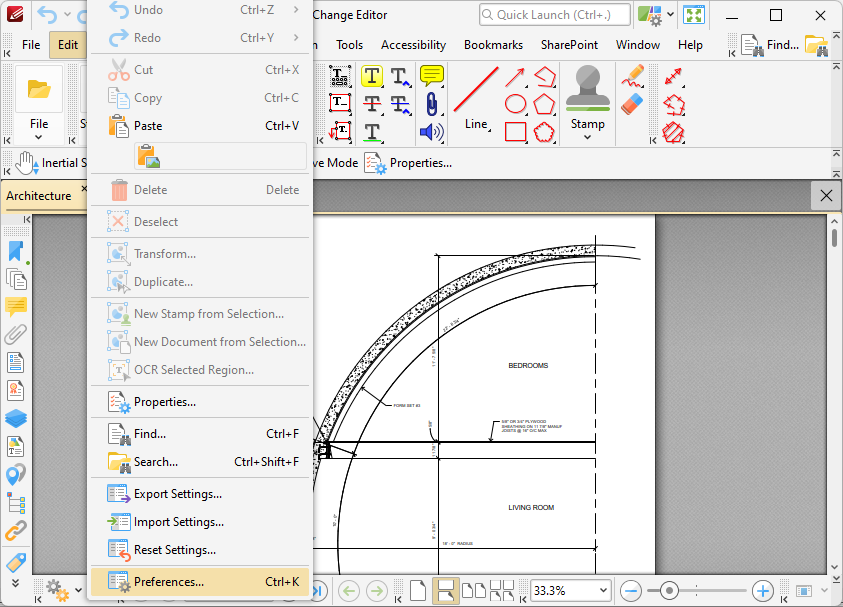843x607 pixels.
Task: Select the Typewriter tool
Action: (340, 76)
